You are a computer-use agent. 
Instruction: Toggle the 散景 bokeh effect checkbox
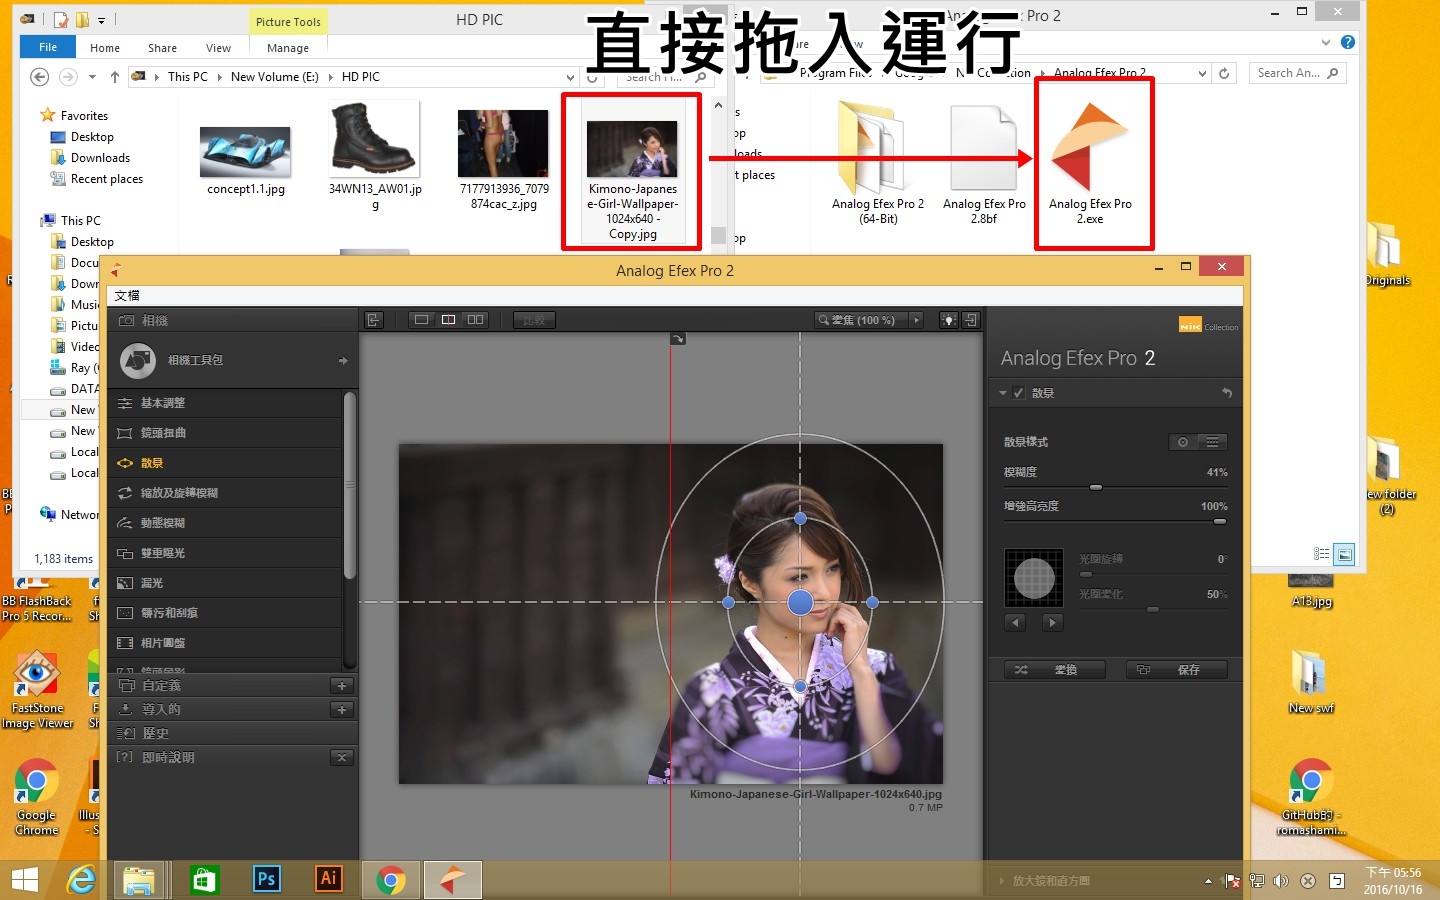[1018, 393]
